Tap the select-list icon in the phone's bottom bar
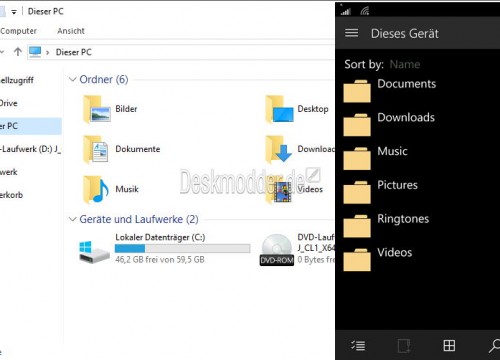 (x=358, y=345)
